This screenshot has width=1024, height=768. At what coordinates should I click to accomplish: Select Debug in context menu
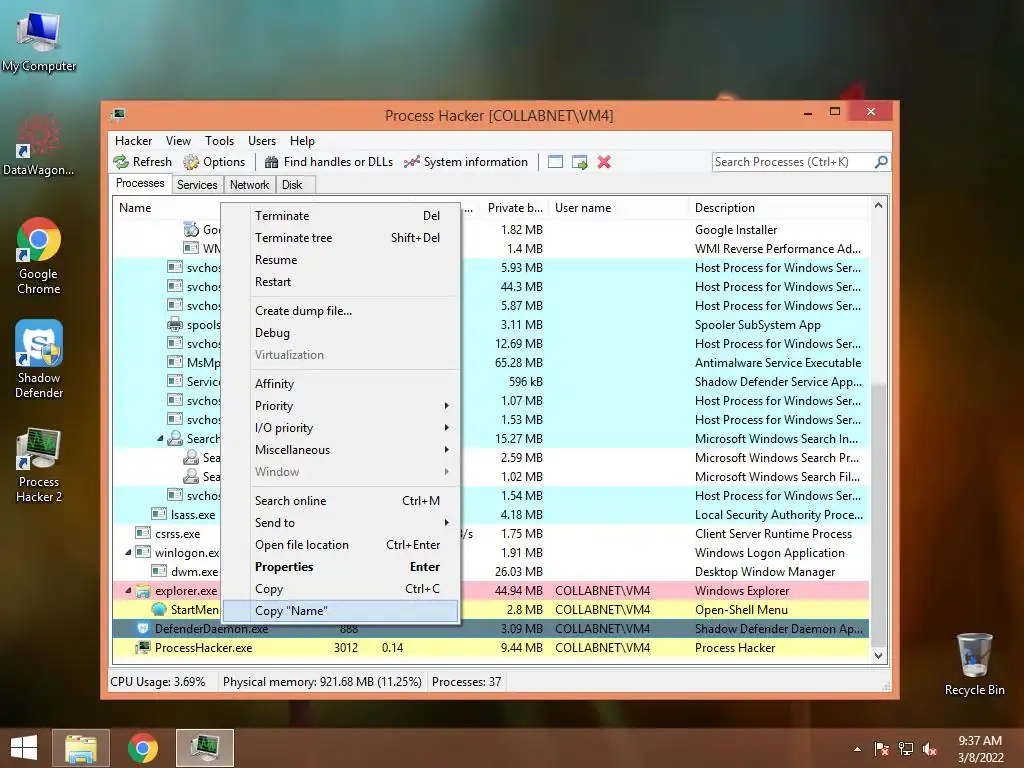tap(355, 332)
